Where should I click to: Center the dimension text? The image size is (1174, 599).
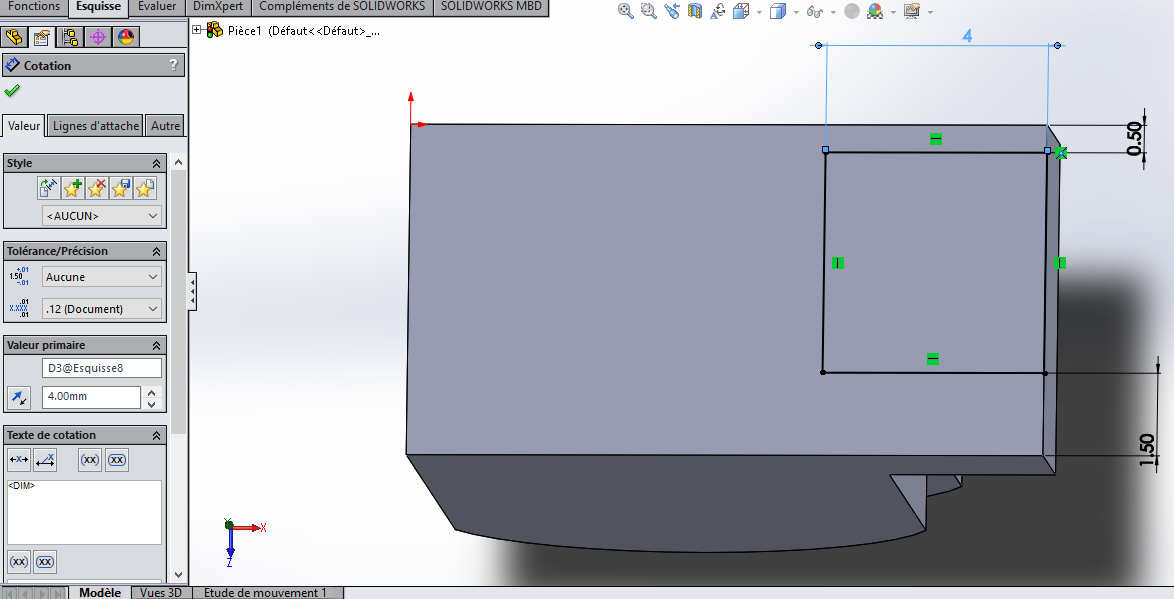pyautogui.click(x=19, y=460)
